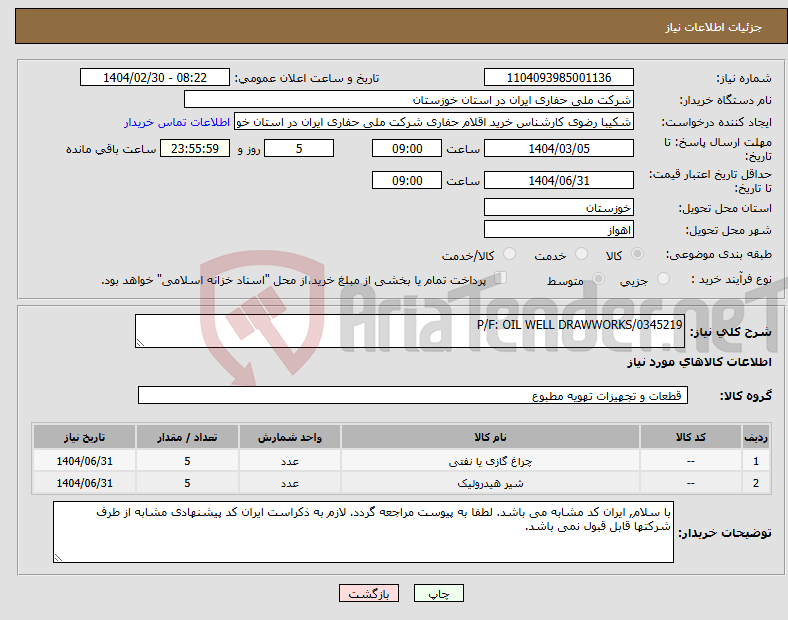Click the unit عدد in the چراغ گازی یا نفتی row
Image resolution: width=788 pixels, height=620 pixels.
pos(290,461)
